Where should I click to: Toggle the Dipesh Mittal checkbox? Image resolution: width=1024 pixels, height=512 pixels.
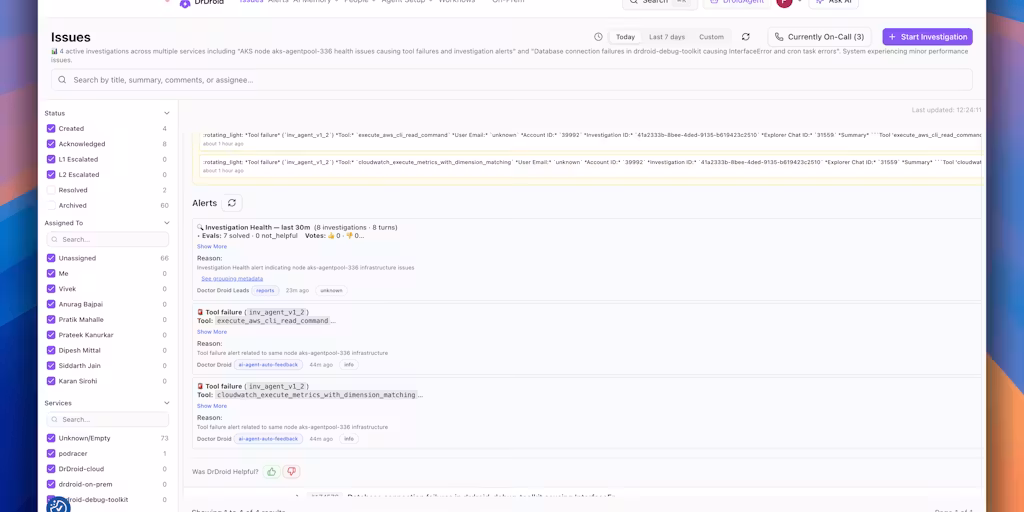pyautogui.click(x=51, y=350)
